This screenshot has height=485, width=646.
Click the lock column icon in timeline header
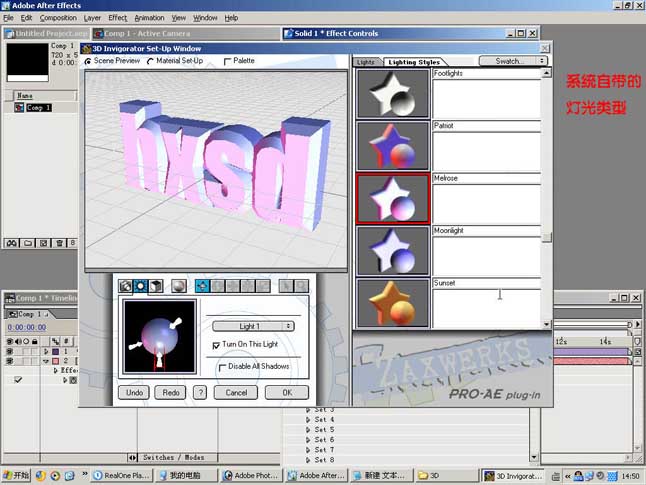coord(35,341)
